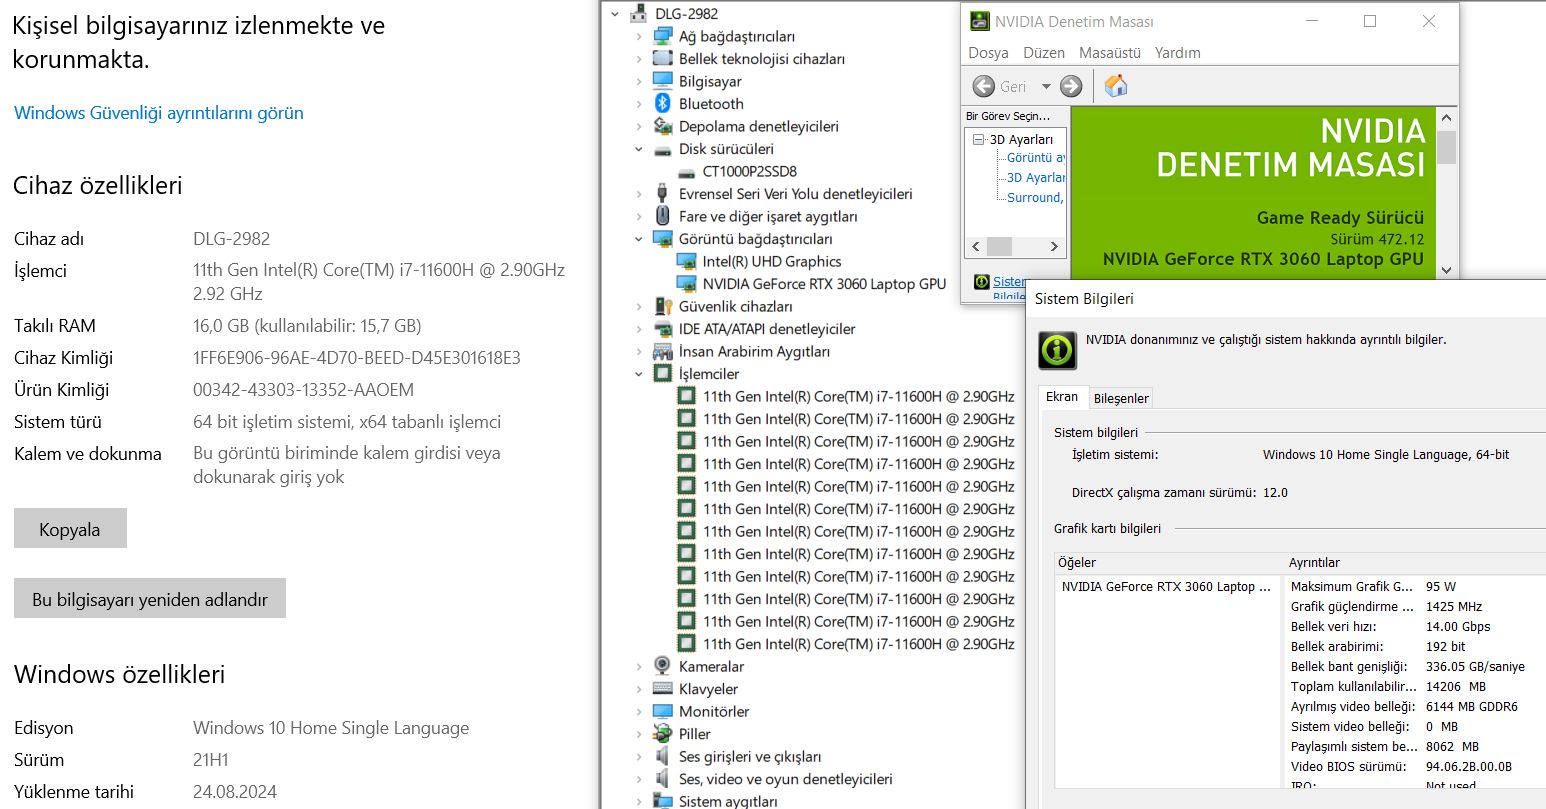Select the Bellek arabirimi row
1546x809 pixels.
(1417, 647)
